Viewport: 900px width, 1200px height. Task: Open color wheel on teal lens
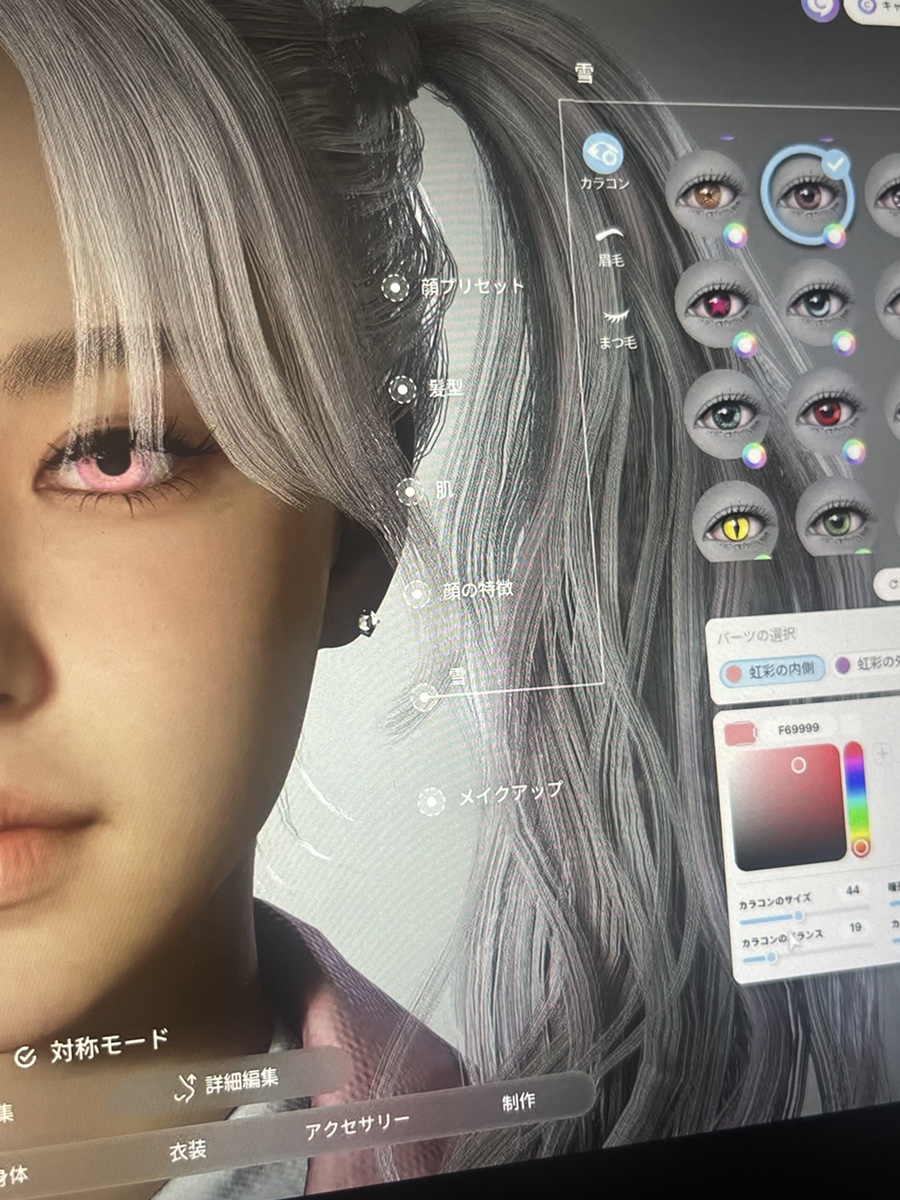754,455
